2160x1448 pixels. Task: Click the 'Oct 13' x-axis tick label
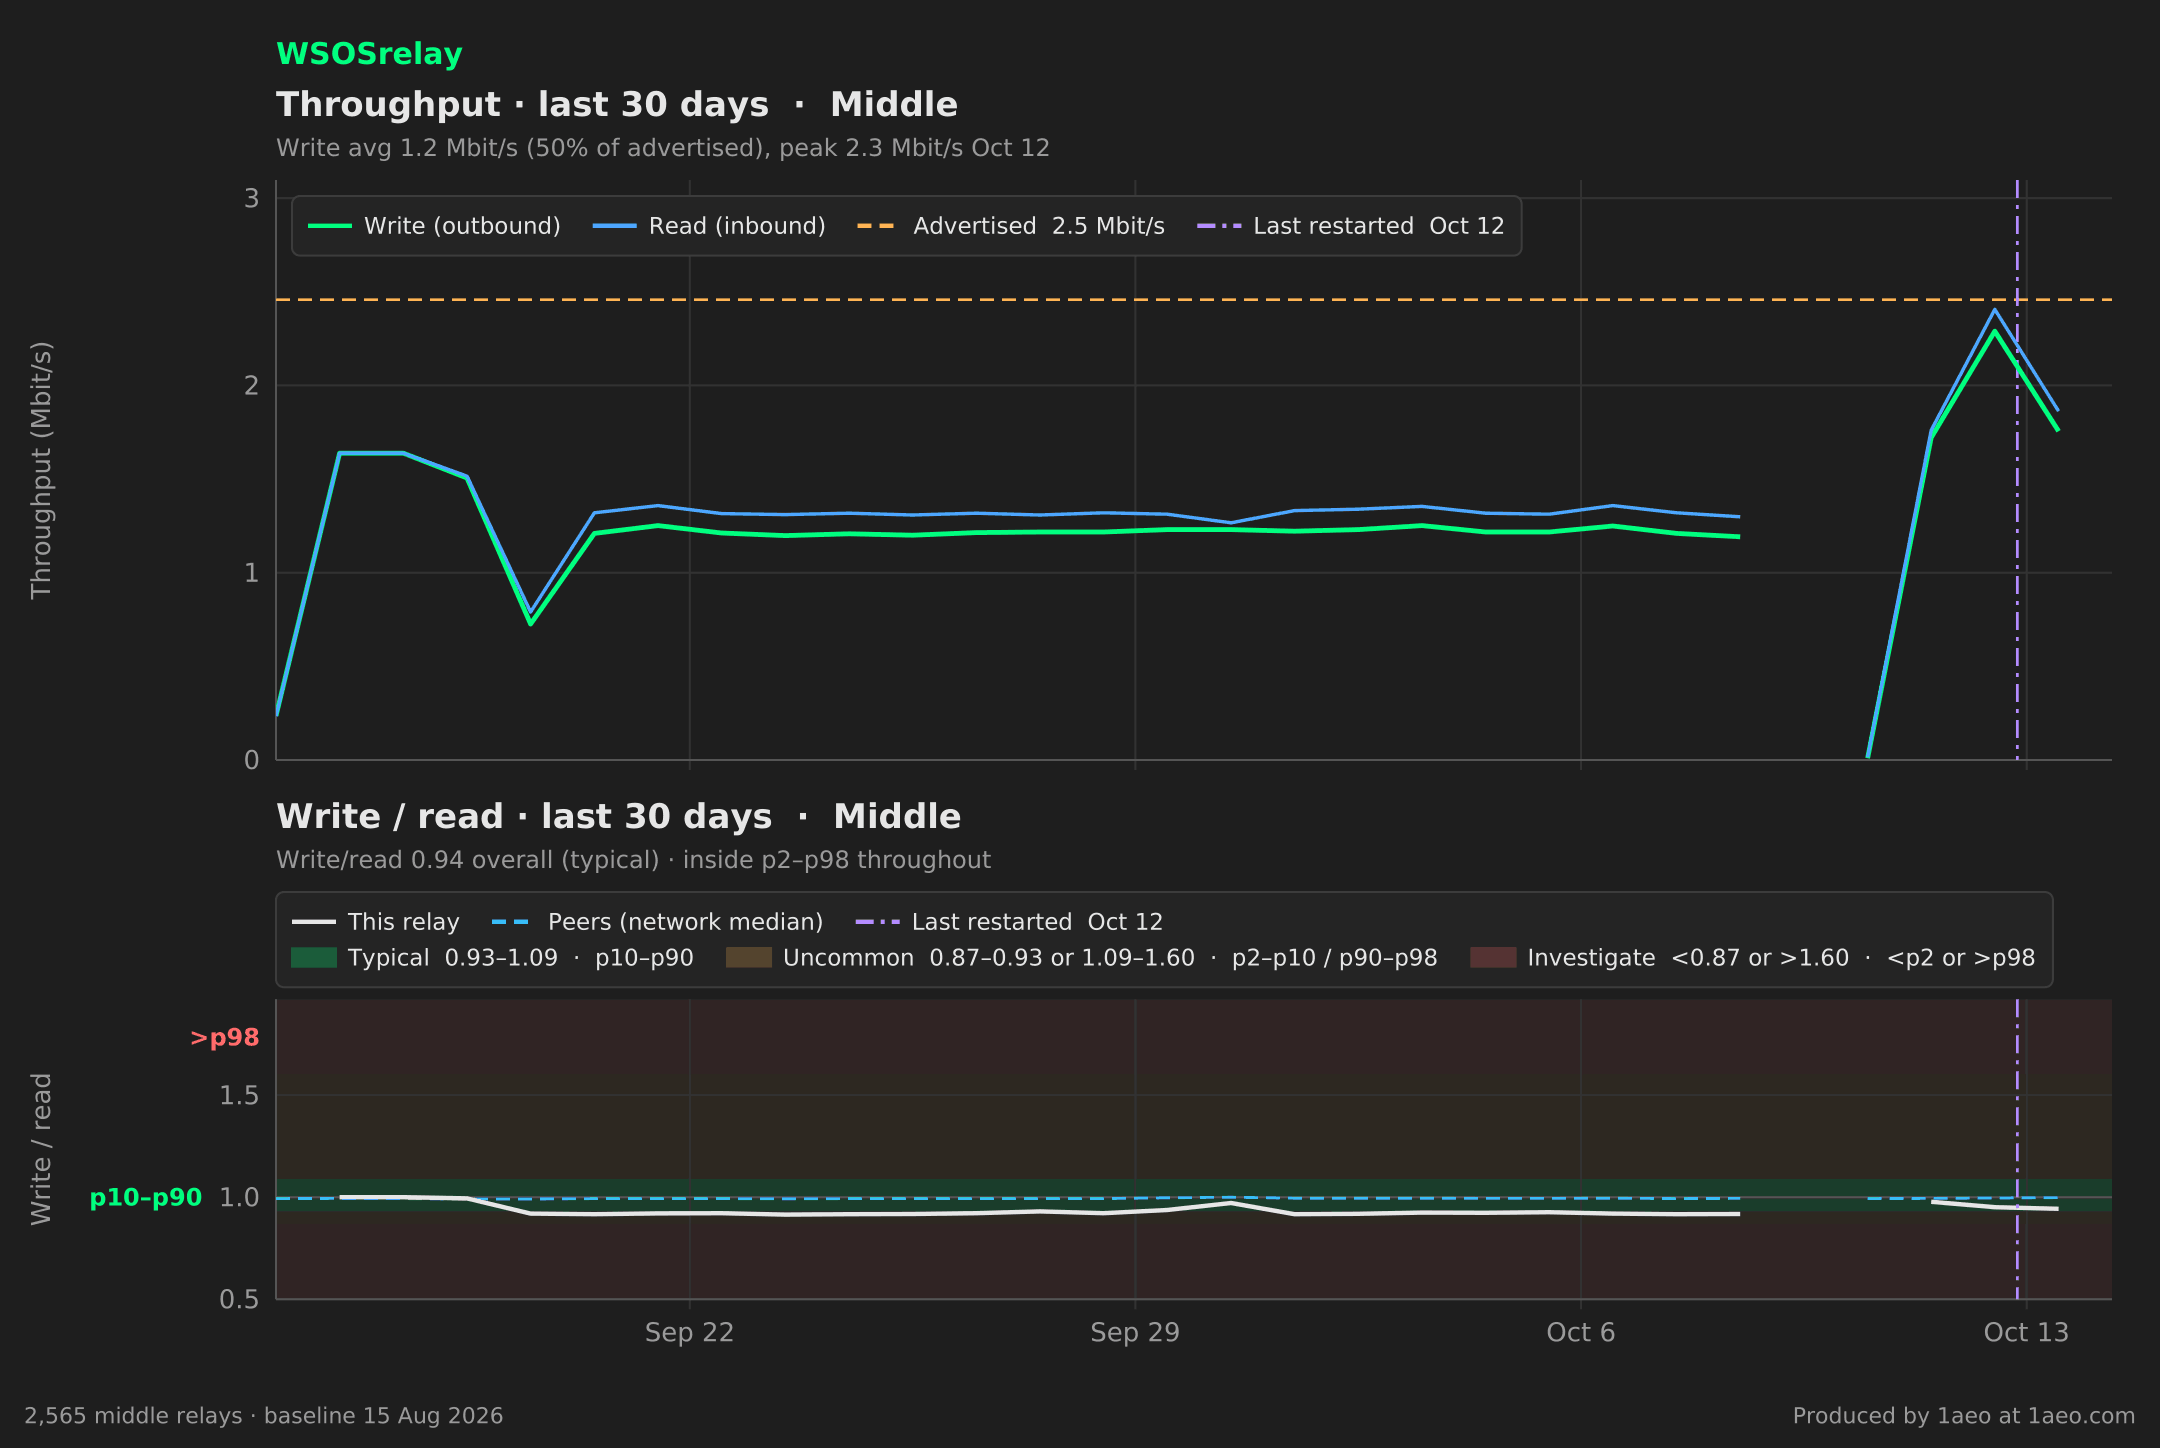pos(2026,1333)
